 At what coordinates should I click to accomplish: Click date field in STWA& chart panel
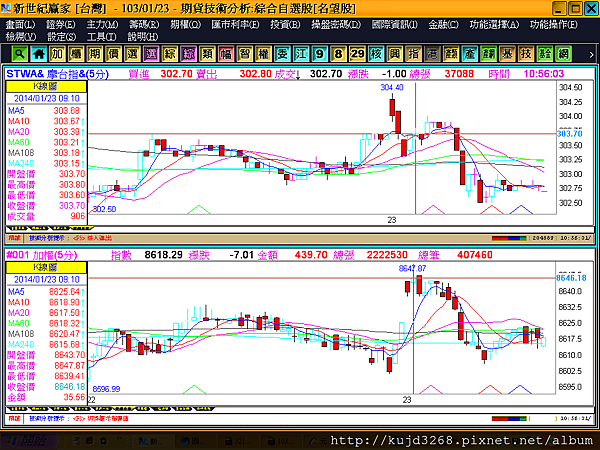point(46,98)
